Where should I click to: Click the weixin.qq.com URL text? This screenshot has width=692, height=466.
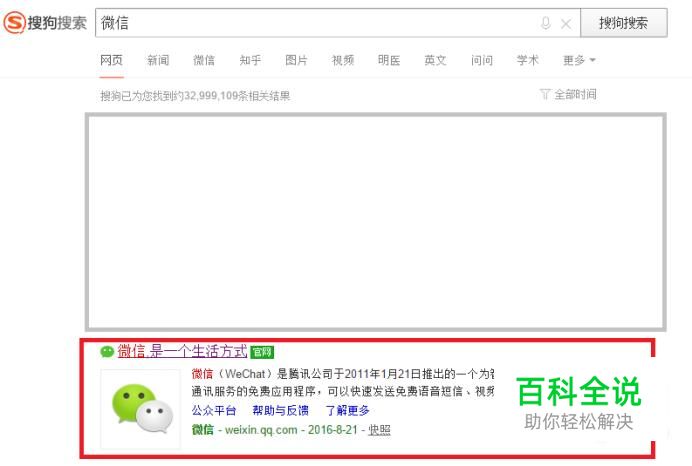pos(261,429)
